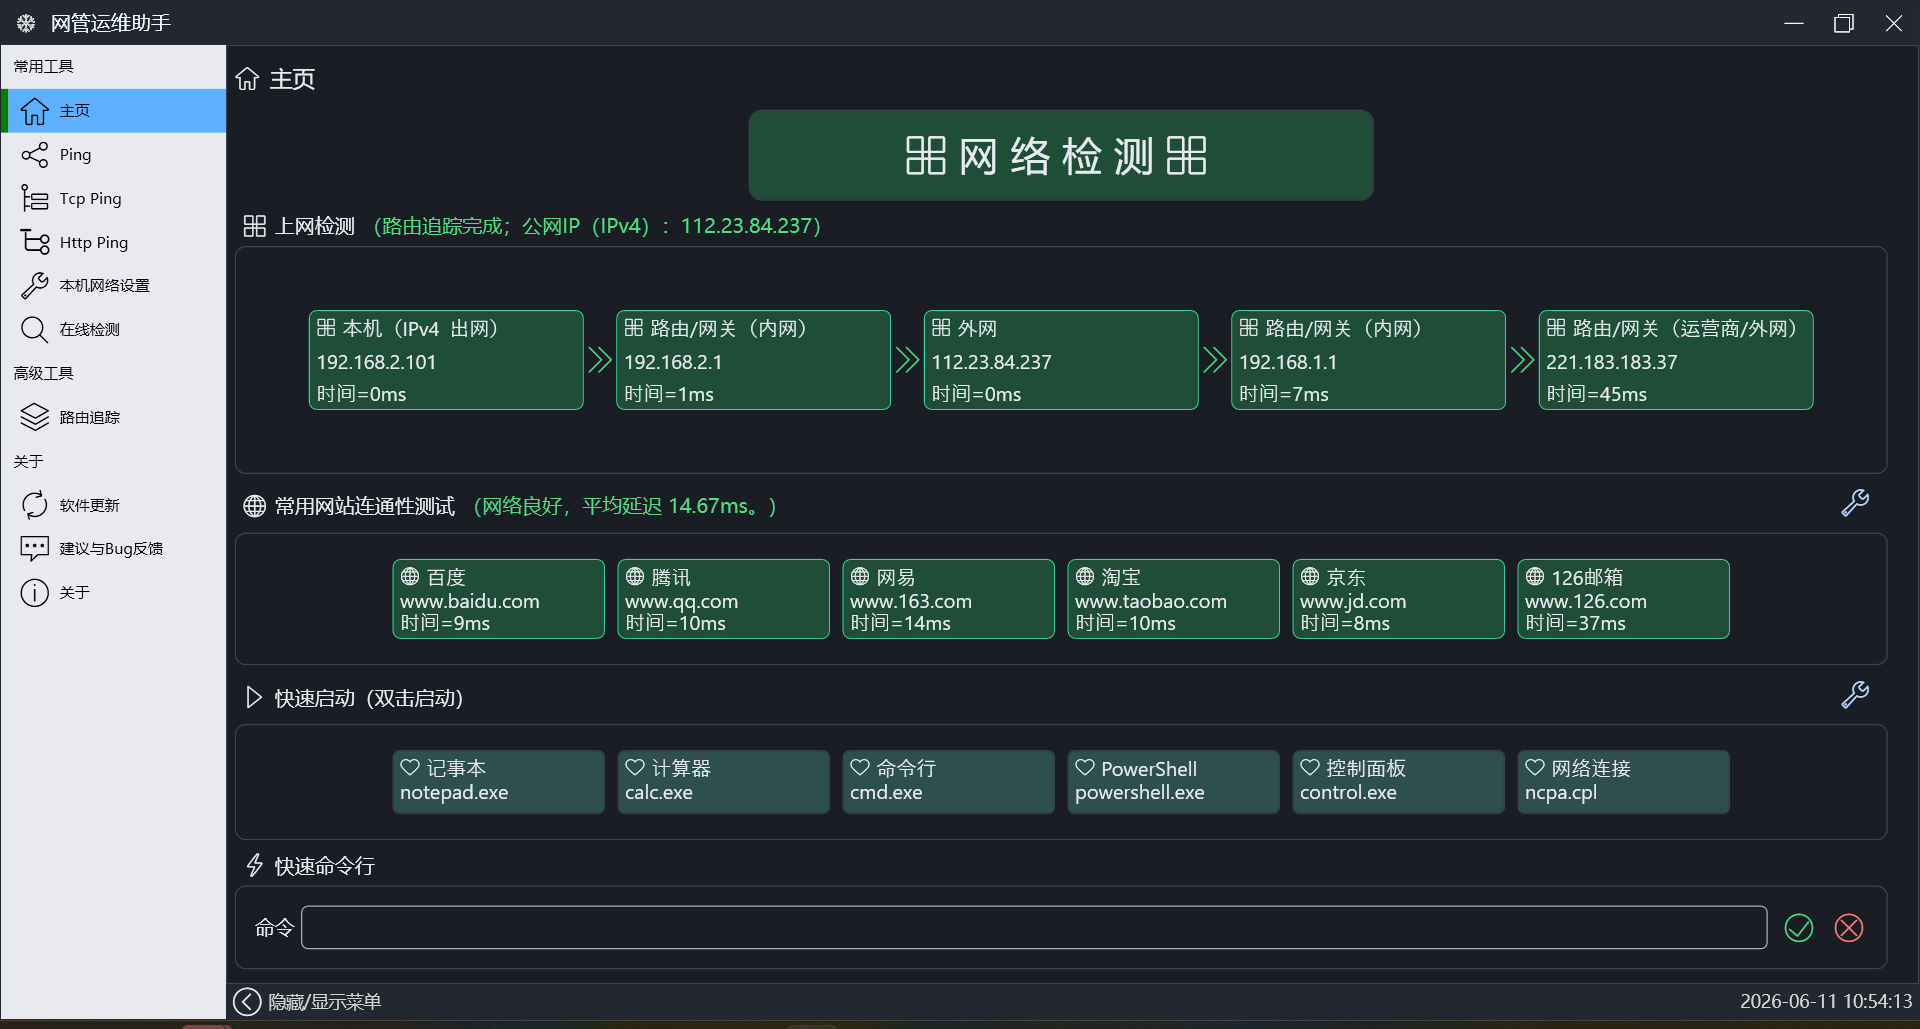Open 在线检测 in sidebar
Image resolution: width=1920 pixels, height=1029 pixels.
114,330
